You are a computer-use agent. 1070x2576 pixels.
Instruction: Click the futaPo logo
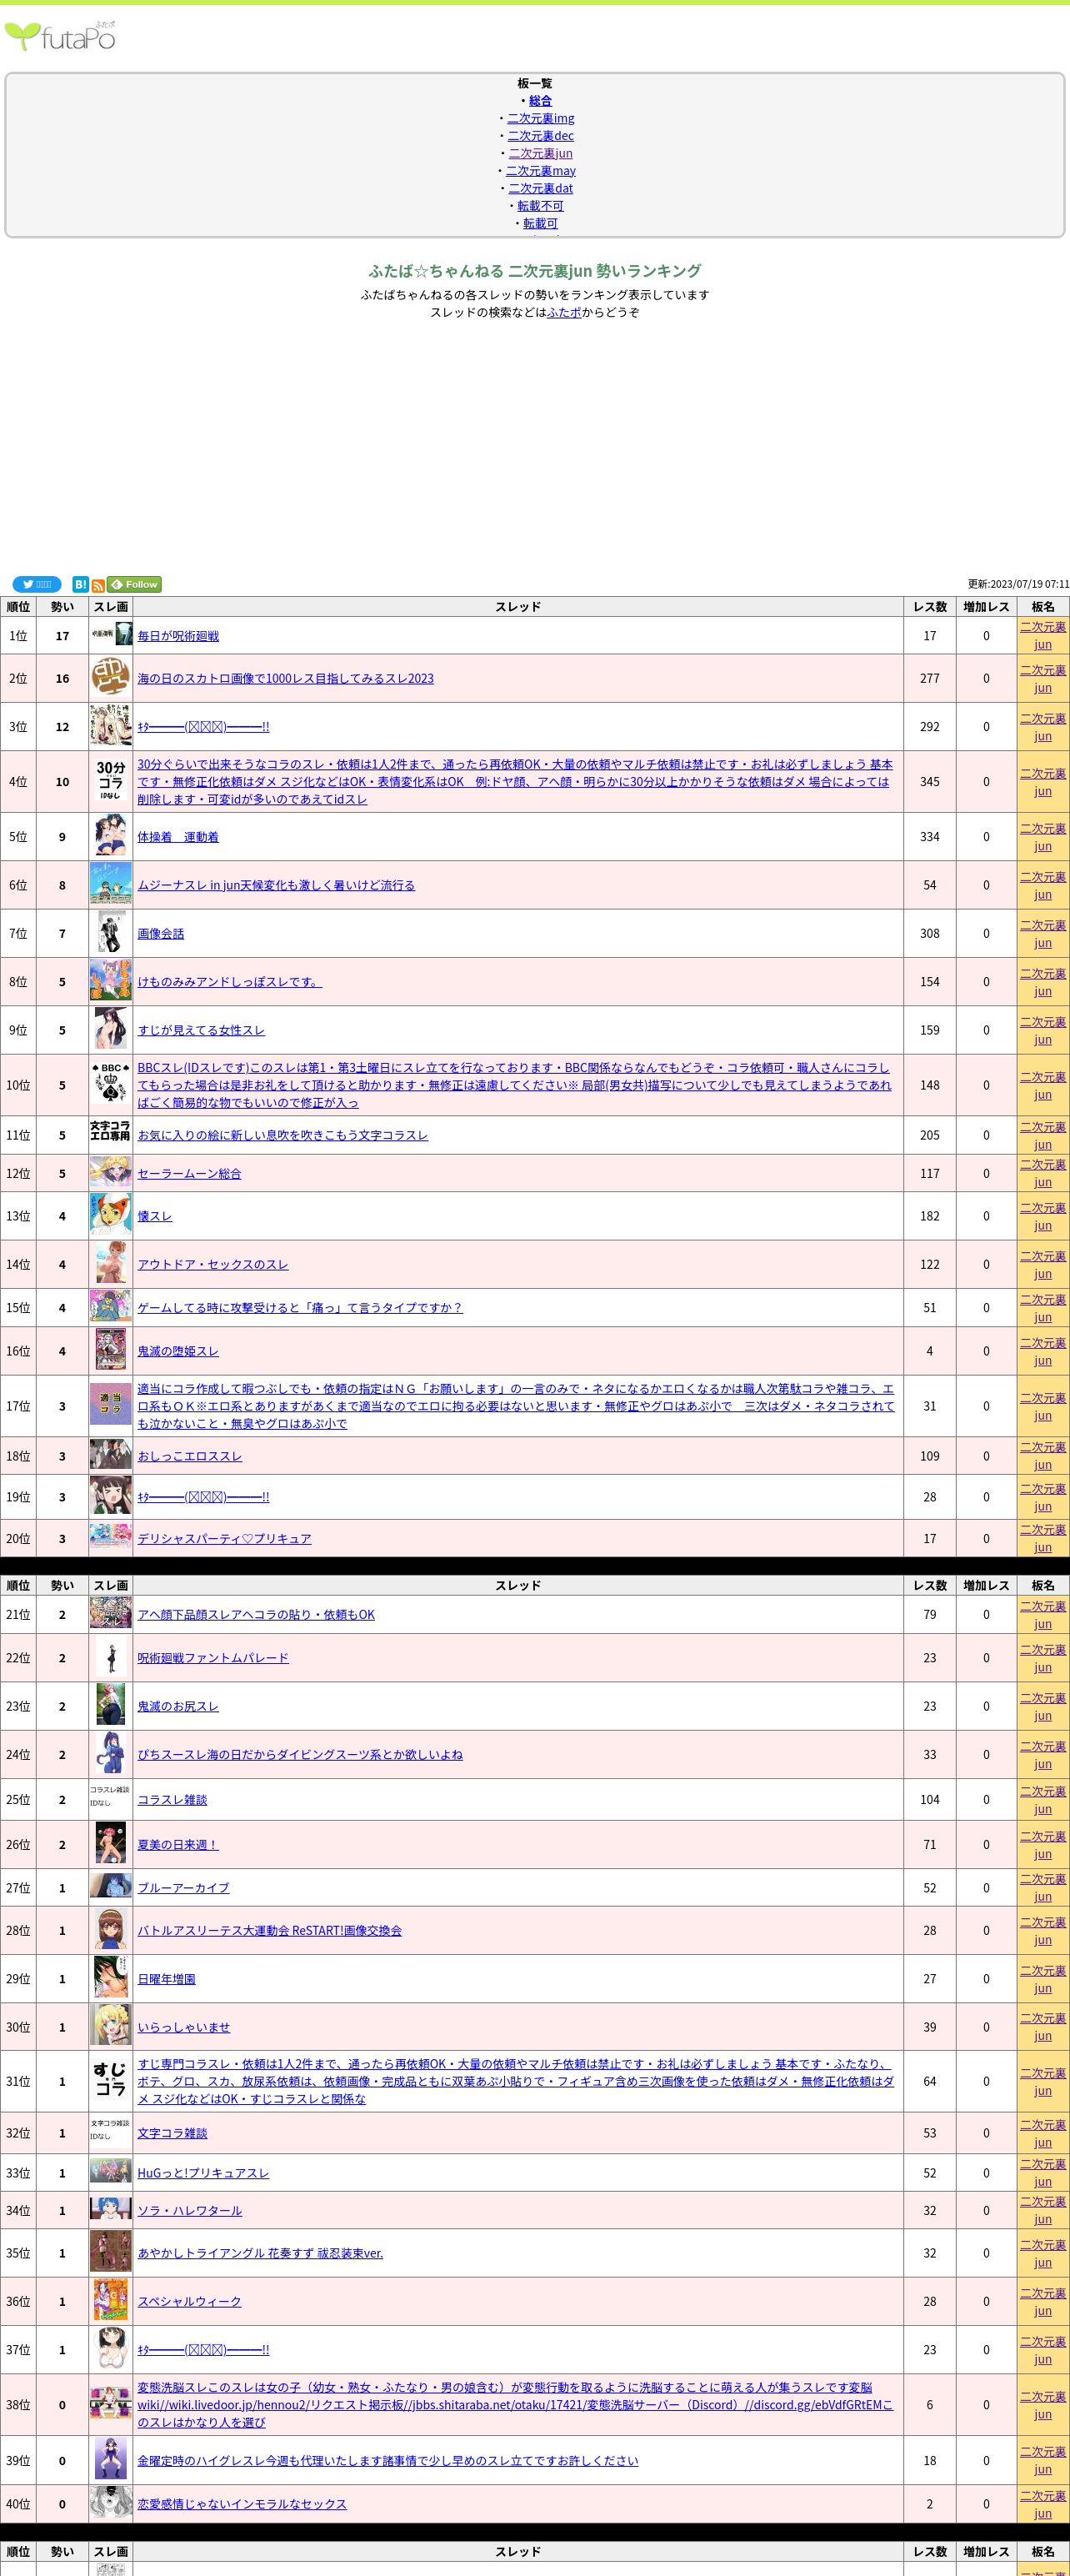pyautogui.click(x=60, y=36)
